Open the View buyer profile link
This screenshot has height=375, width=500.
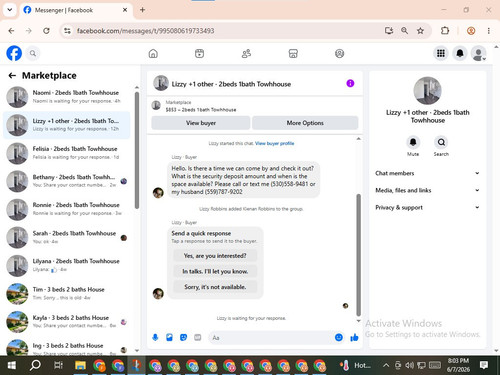point(274,143)
